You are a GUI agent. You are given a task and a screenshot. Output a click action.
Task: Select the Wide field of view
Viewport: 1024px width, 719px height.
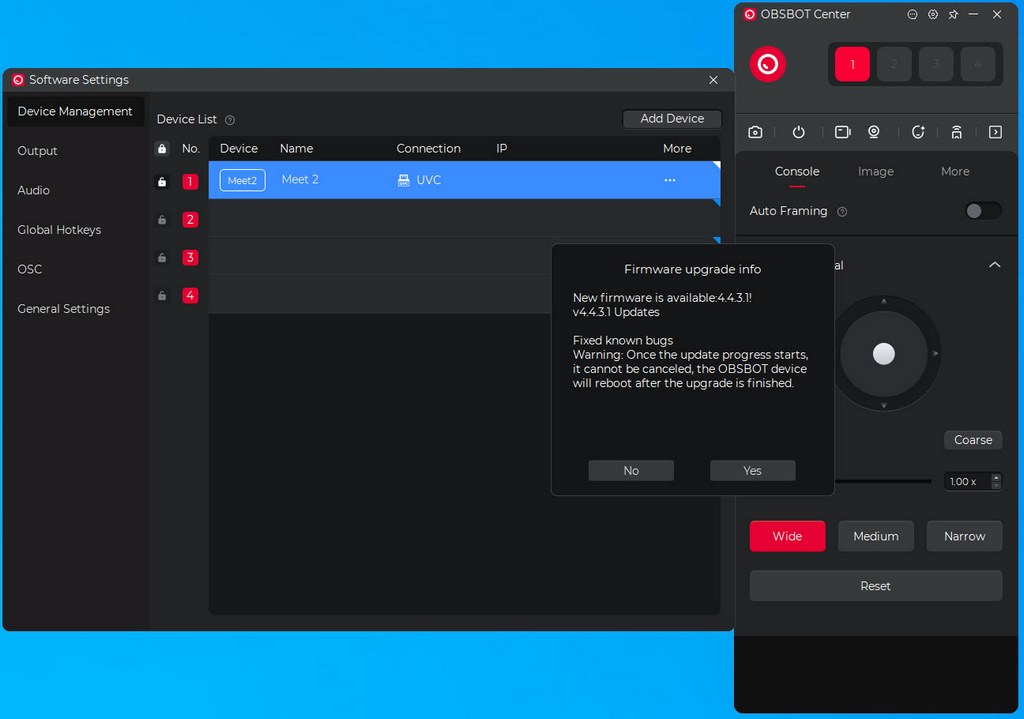(x=787, y=536)
